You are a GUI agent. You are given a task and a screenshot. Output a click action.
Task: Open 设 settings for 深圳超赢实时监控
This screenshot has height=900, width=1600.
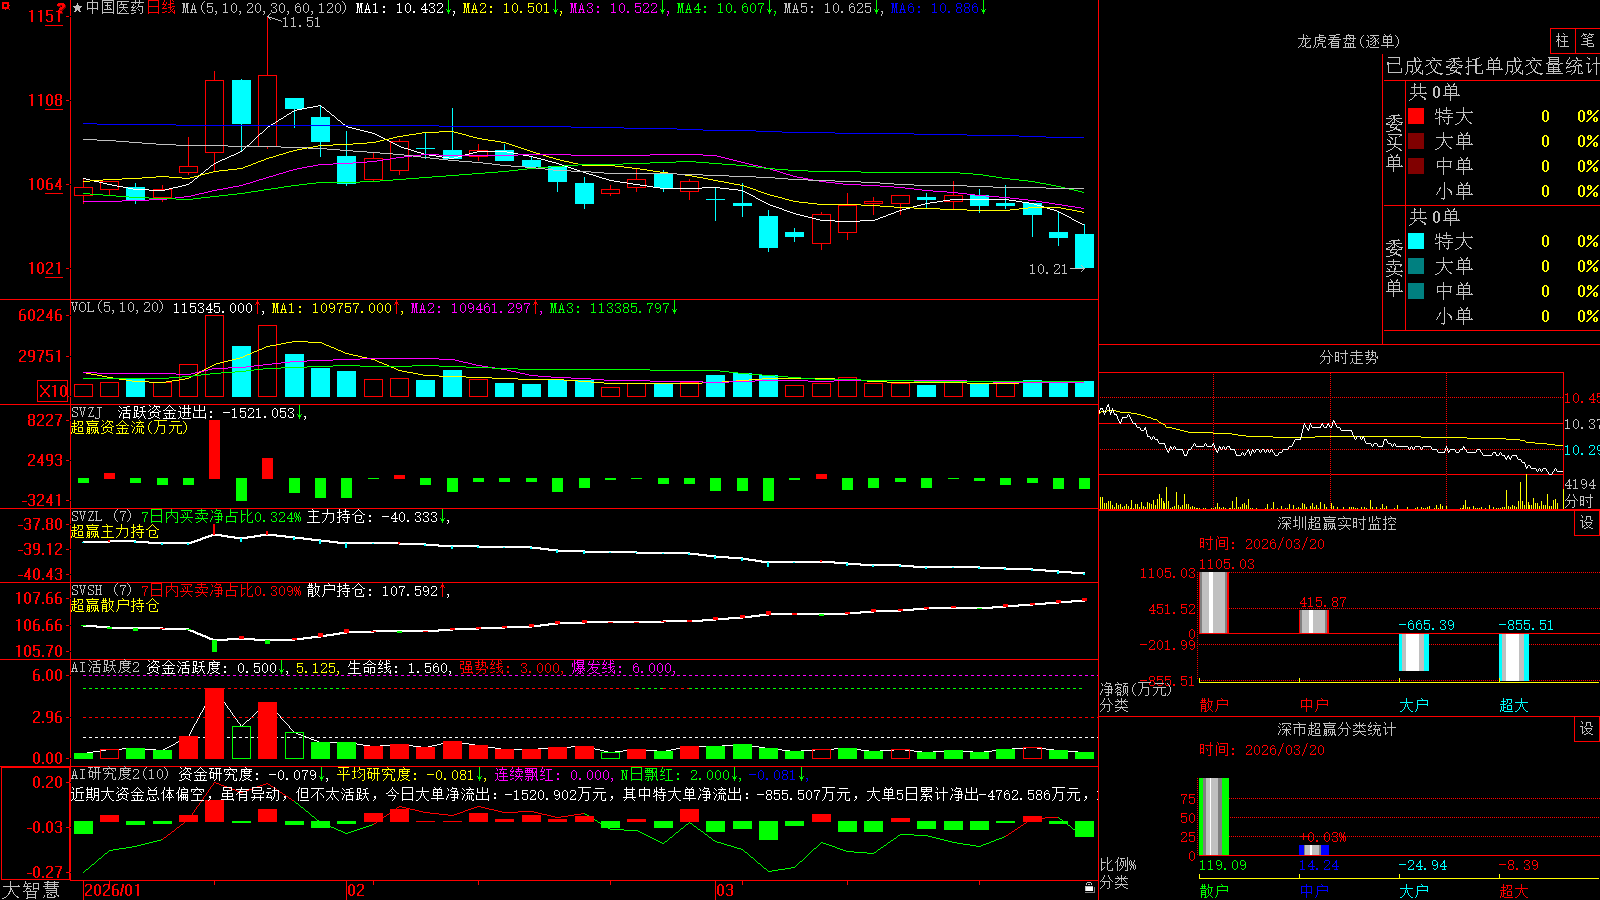coord(1587,523)
